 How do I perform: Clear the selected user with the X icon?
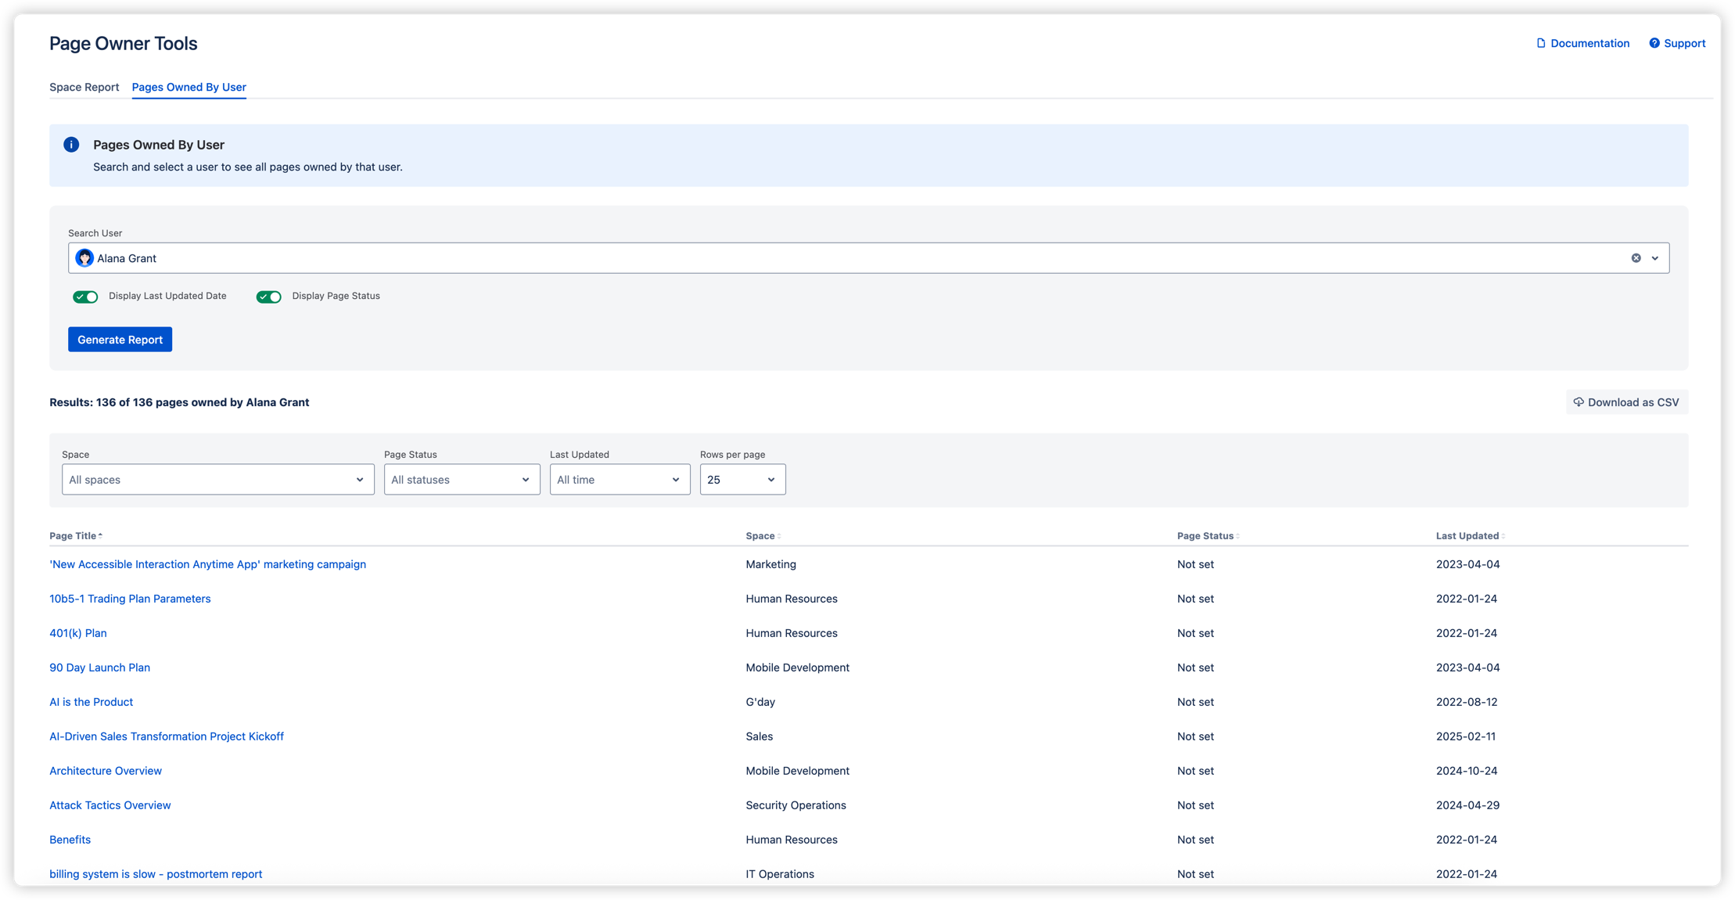click(1636, 258)
